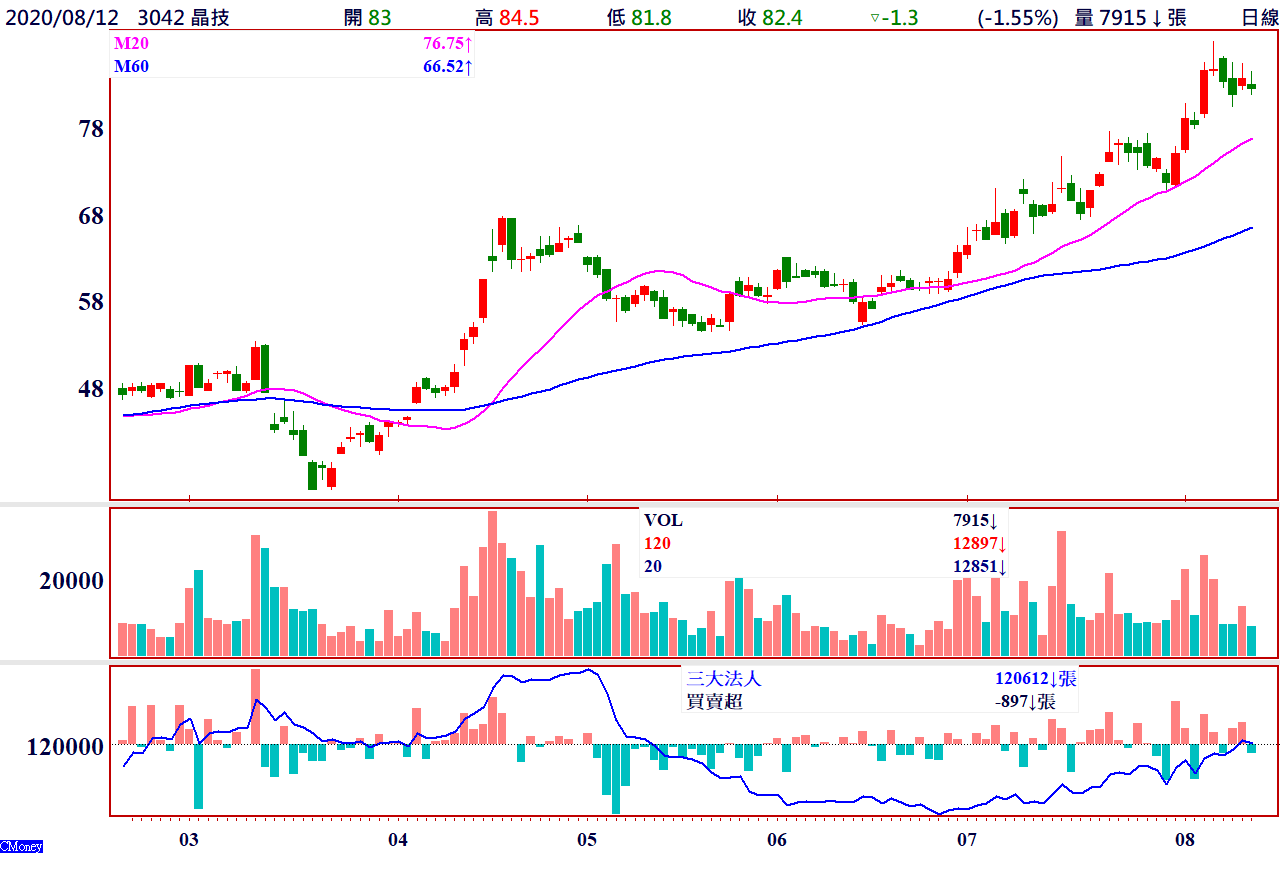Click the 120-day volume value 12897
Image resolution: width=1280 pixels, height=874 pixels.
click(980, 544)
